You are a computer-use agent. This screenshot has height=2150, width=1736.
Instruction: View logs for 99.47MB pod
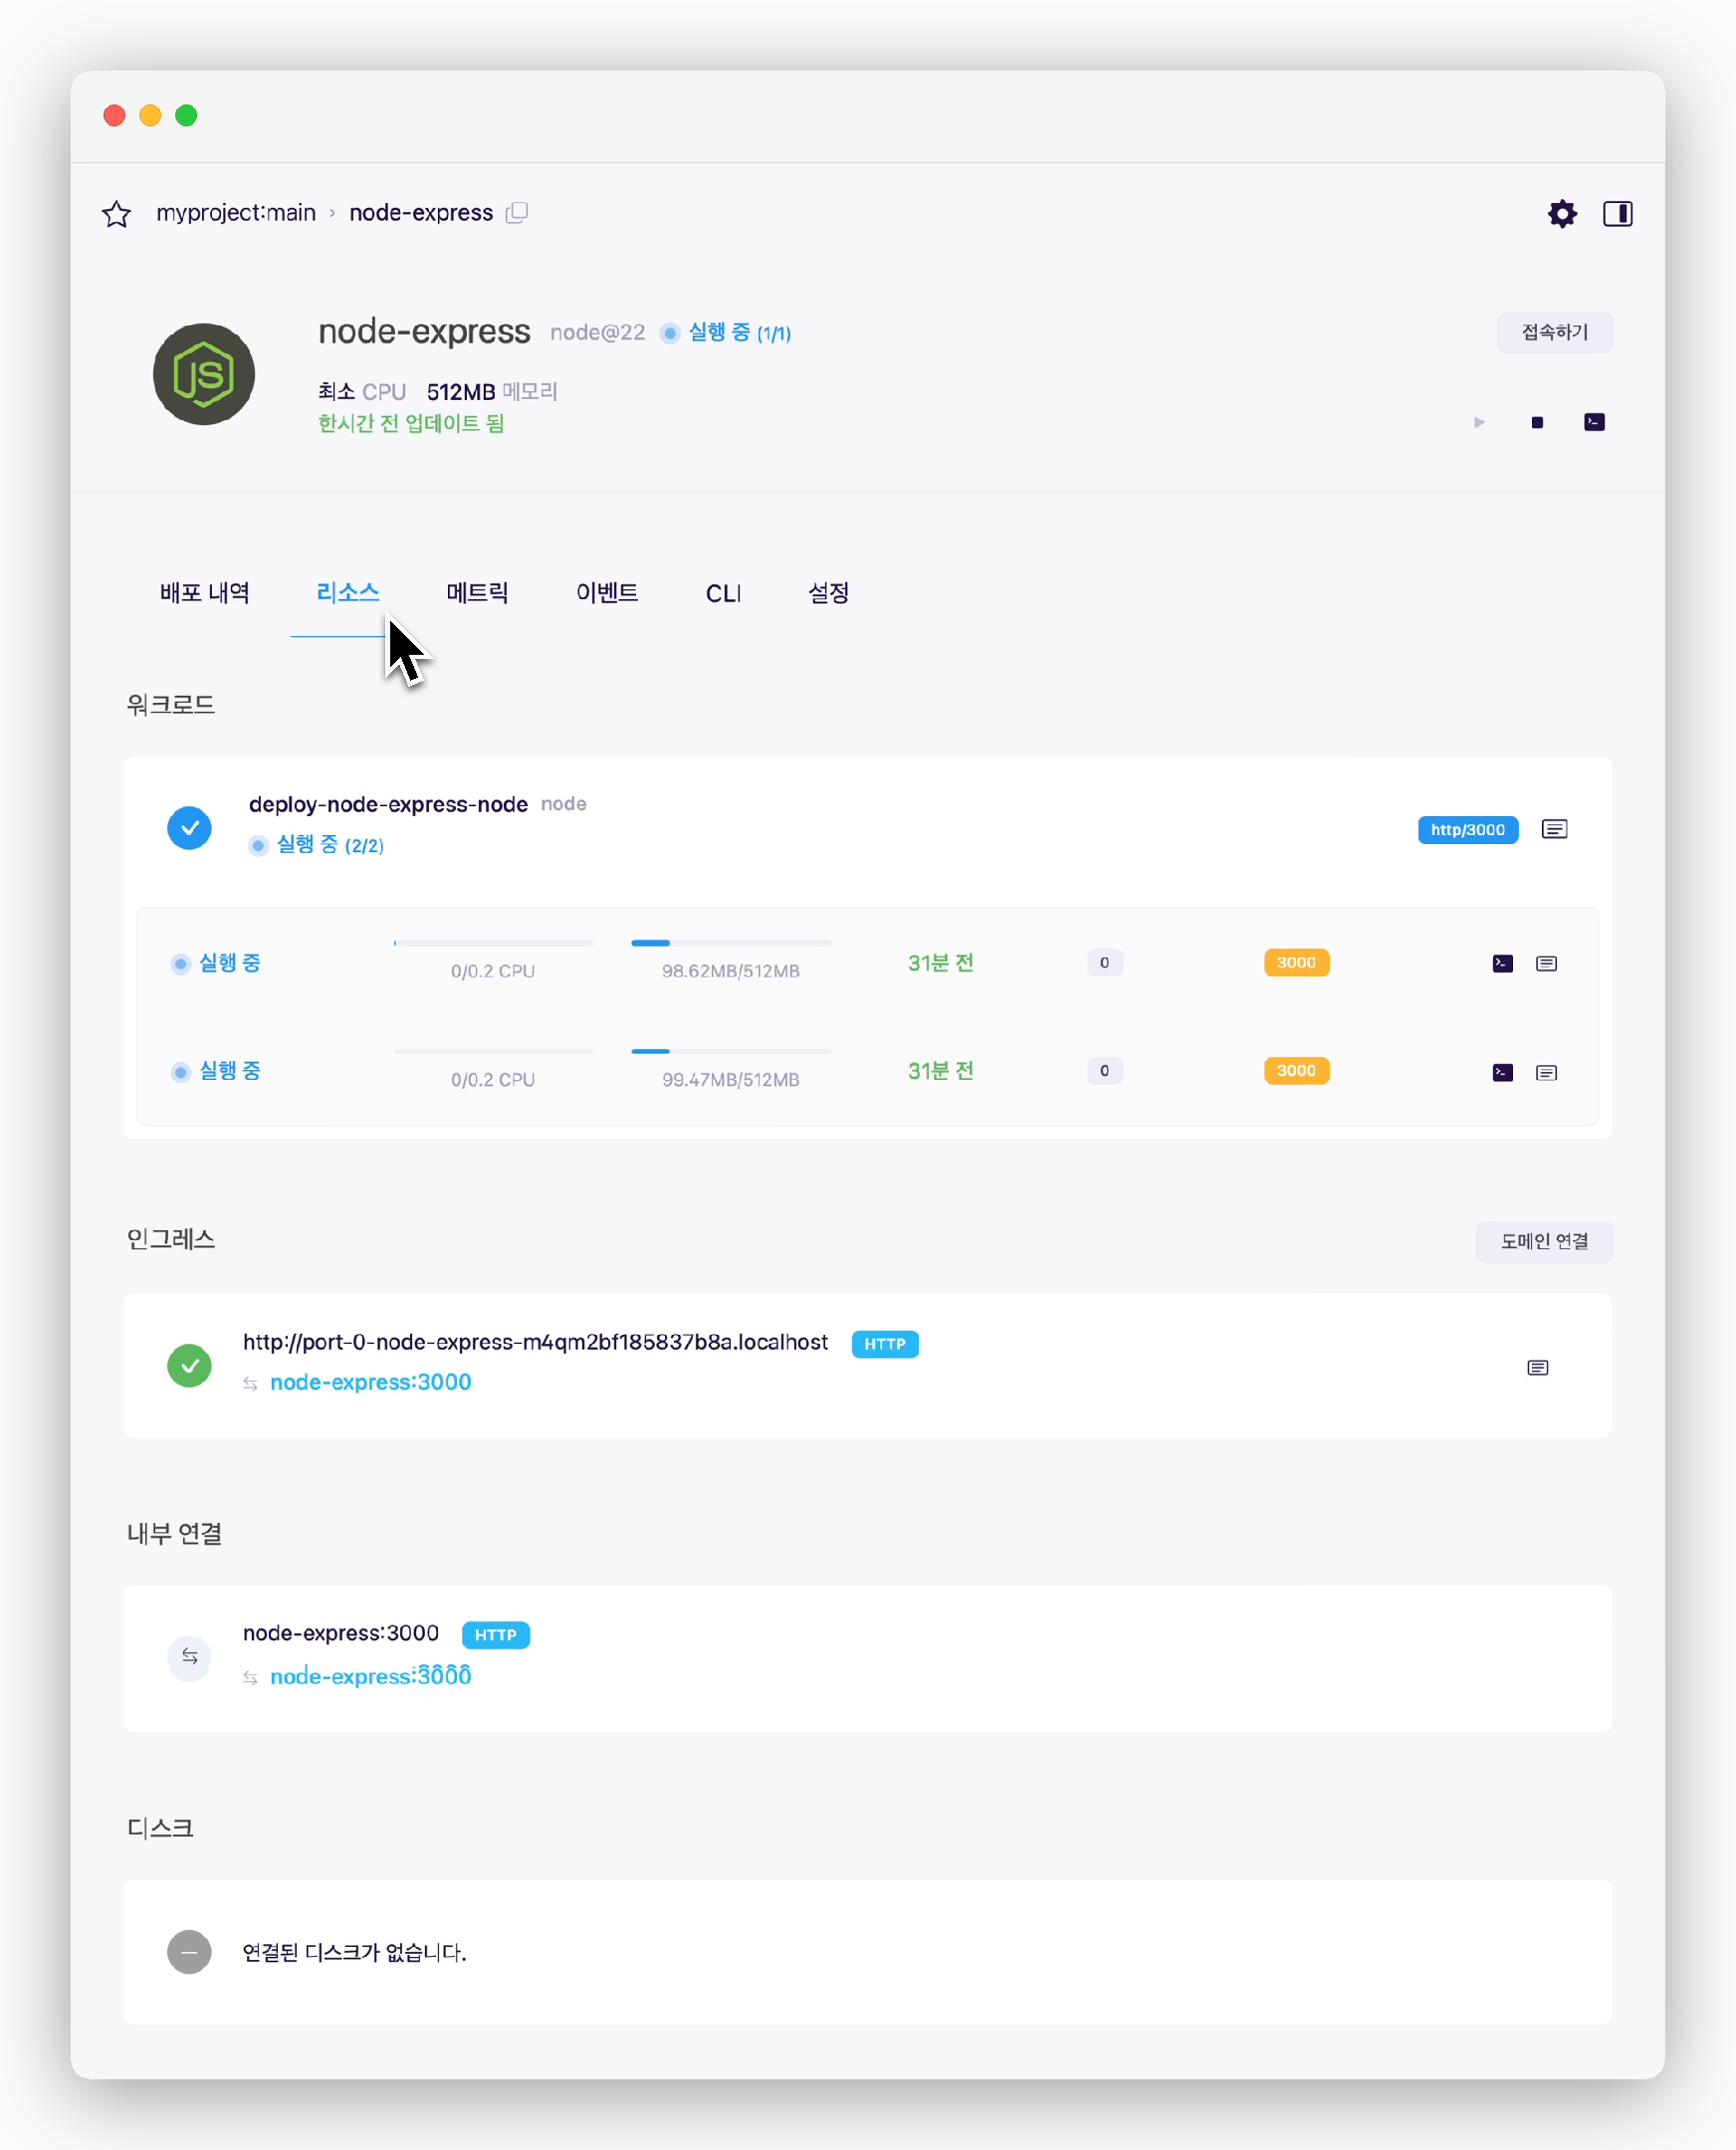tap(1546, 1073)
